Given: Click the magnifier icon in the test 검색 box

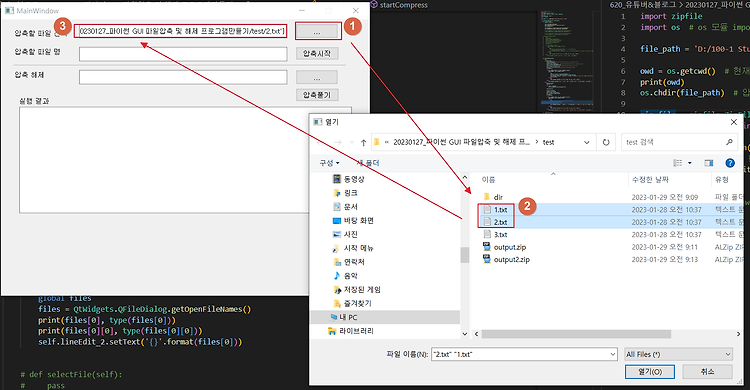Looking at the screenshot, I should [729, 142].
